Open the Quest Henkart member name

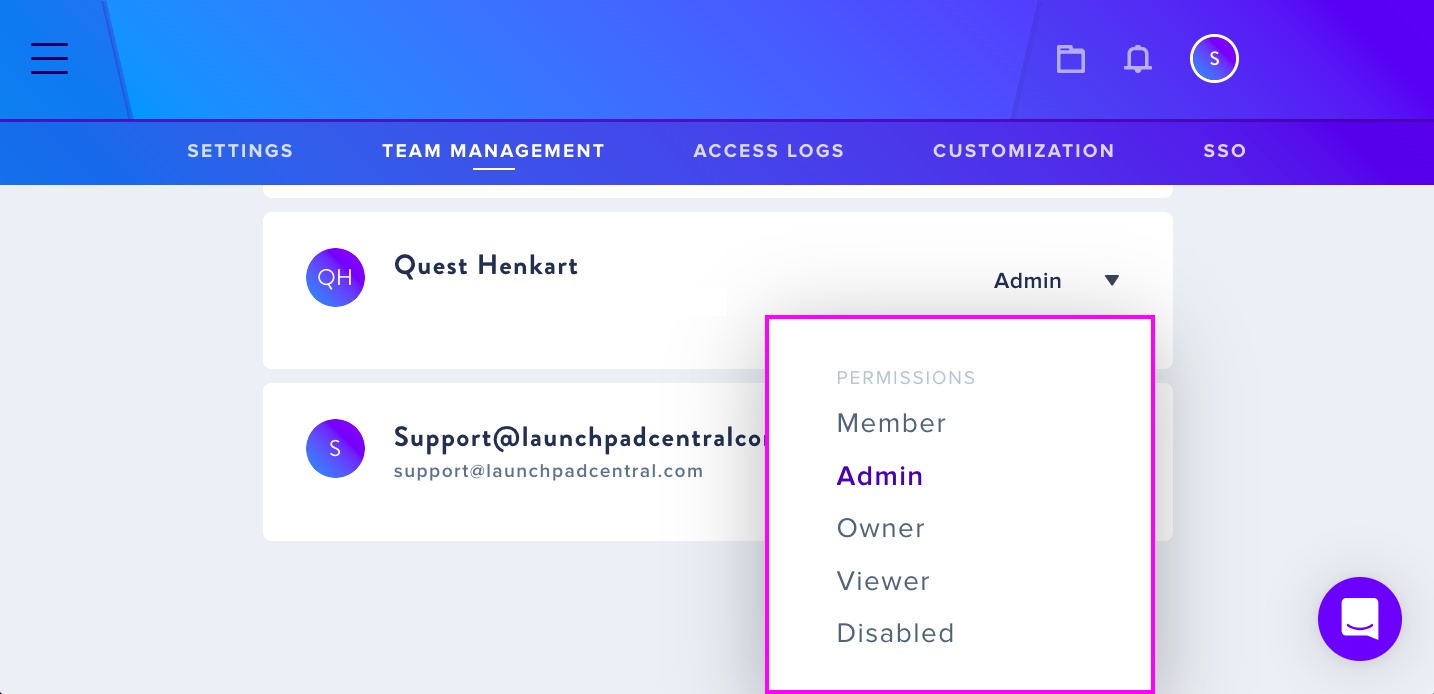click(486, 265)
